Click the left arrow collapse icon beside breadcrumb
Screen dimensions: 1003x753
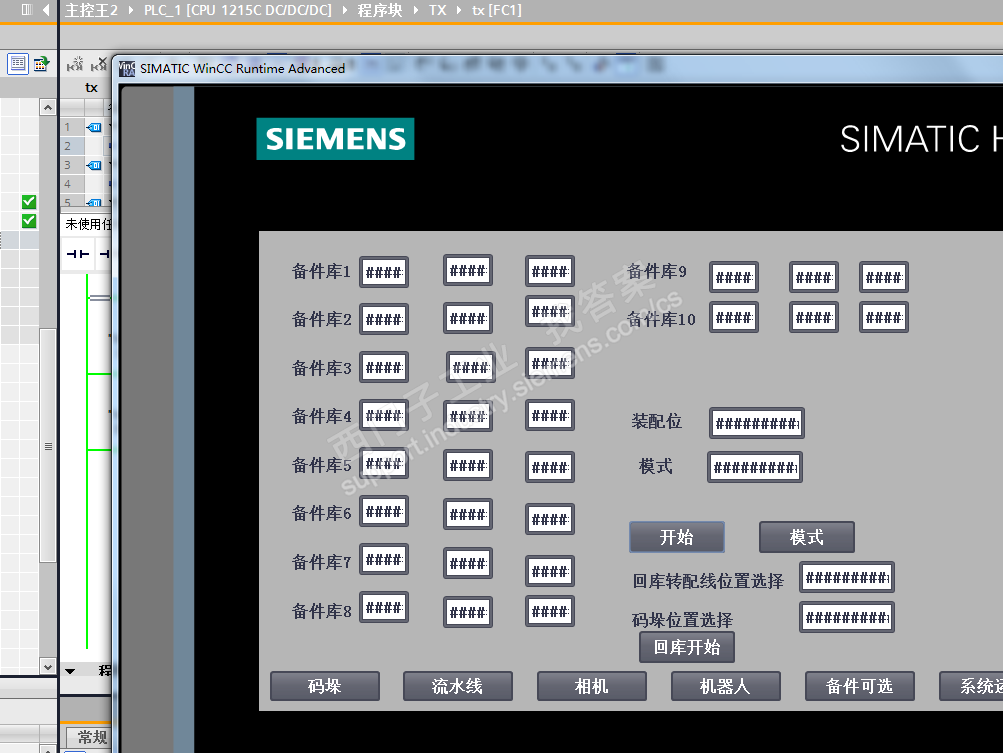pyautogui.click(x=46, y=10)
